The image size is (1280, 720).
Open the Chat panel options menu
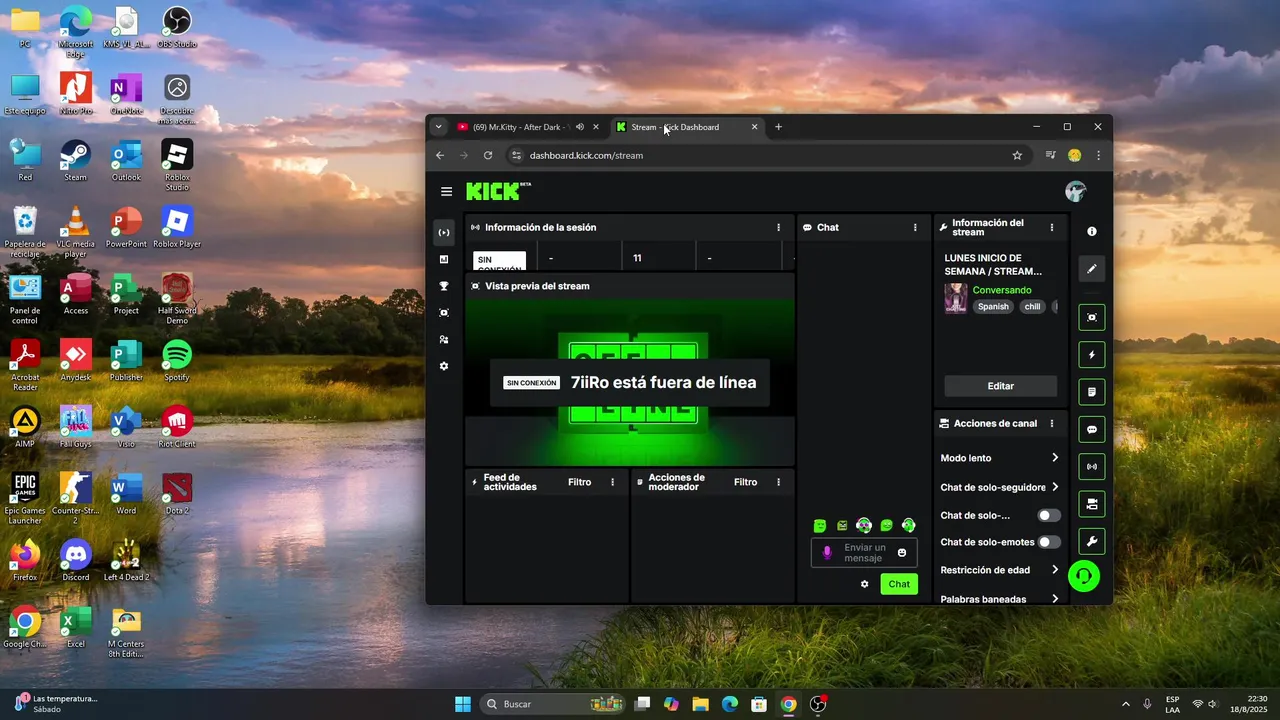(x=914, y=228)
